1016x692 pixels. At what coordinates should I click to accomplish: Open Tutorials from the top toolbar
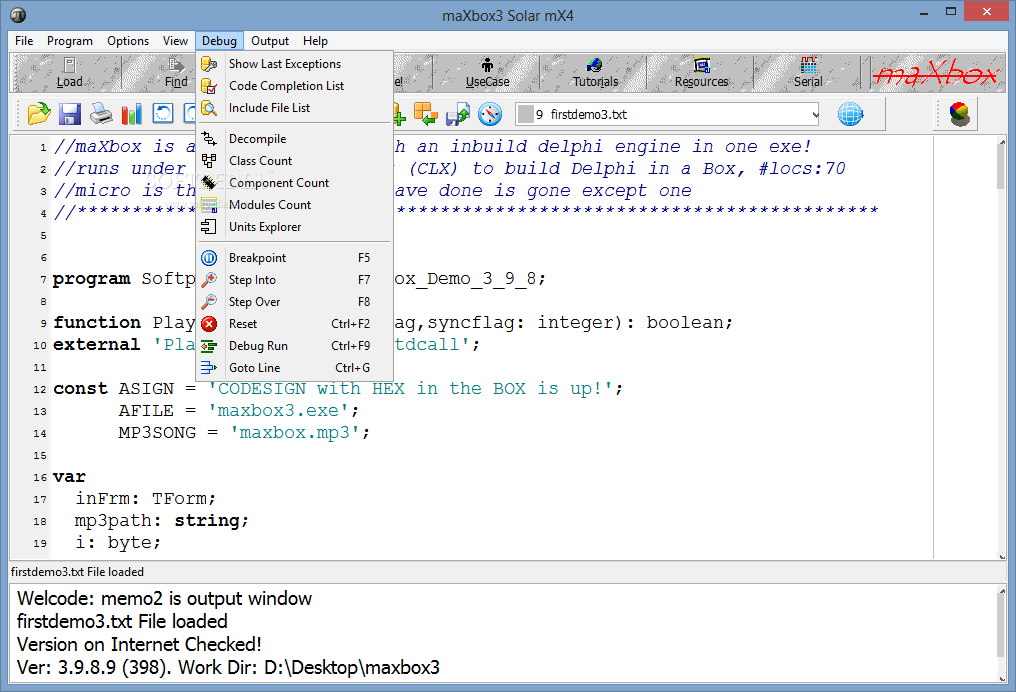click(x=595, y=73)
